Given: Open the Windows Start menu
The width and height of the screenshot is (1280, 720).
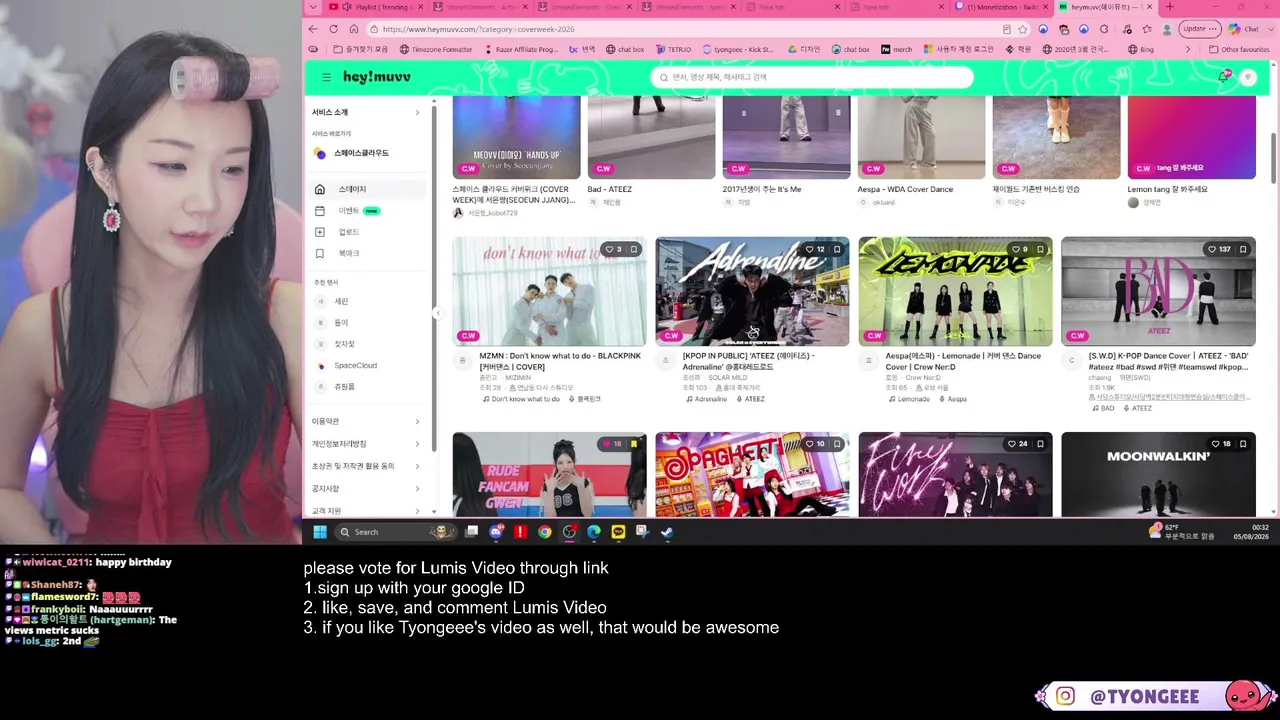Looking at the screenshot, I should click(x=319, y=532).
